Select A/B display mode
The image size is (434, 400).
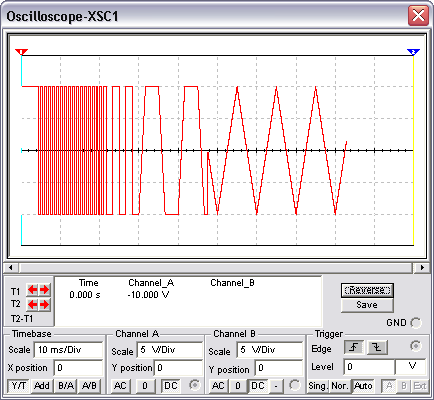[x=89, y=386]
